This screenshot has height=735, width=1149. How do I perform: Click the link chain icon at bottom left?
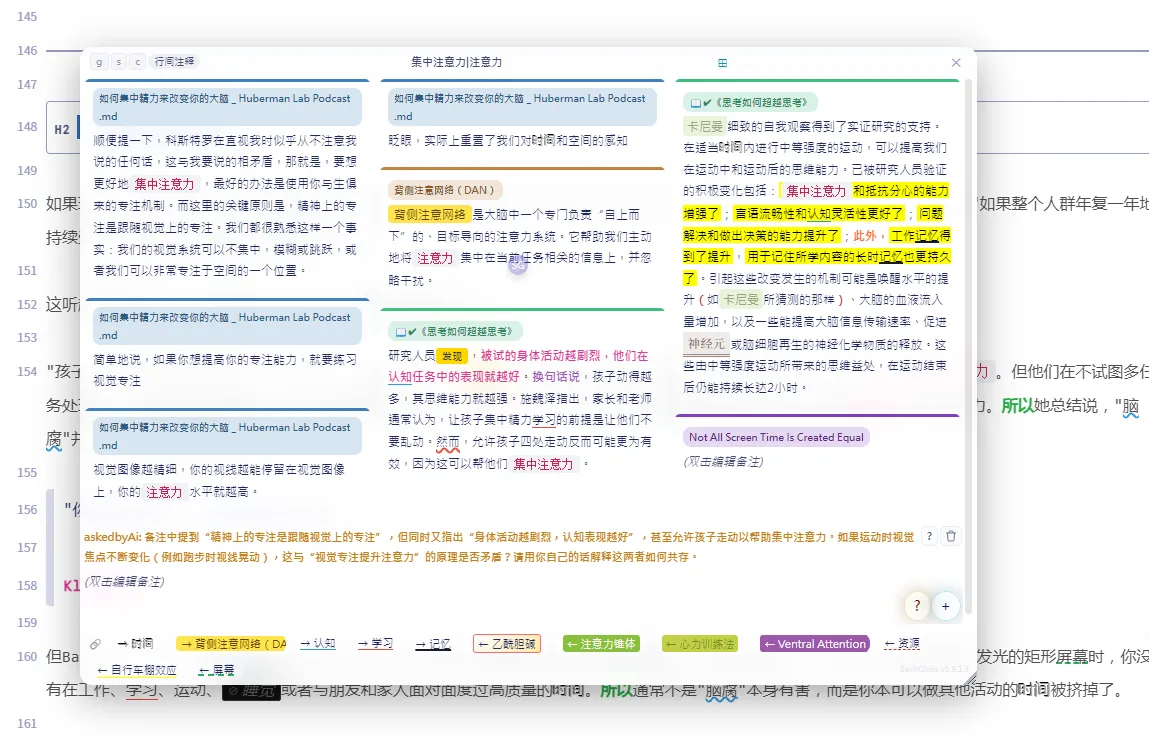[x=95, y=644]
